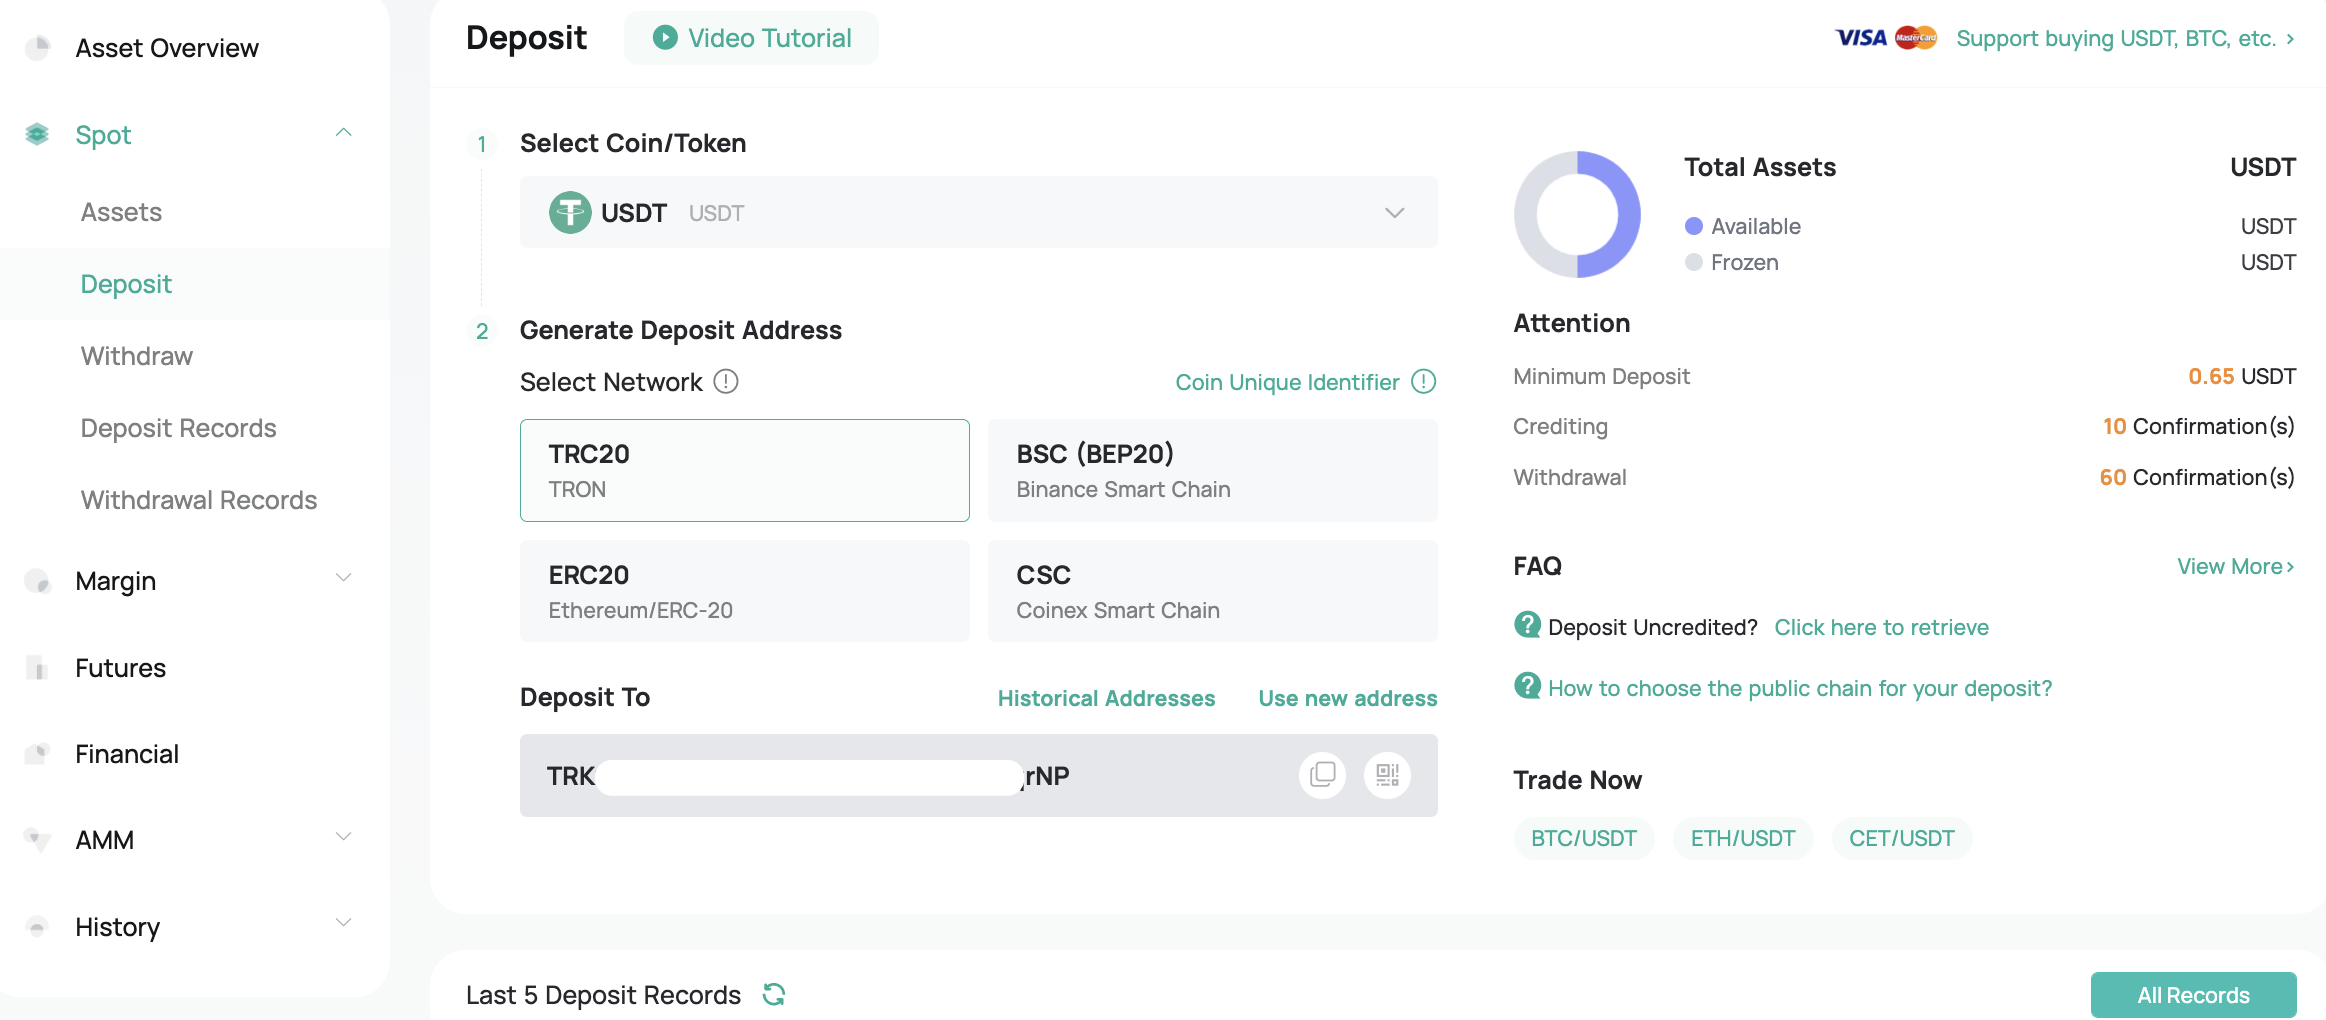Click the Asset Overview pie icon
Viewport: 2326px width, 1020px height.
point(38,47)
